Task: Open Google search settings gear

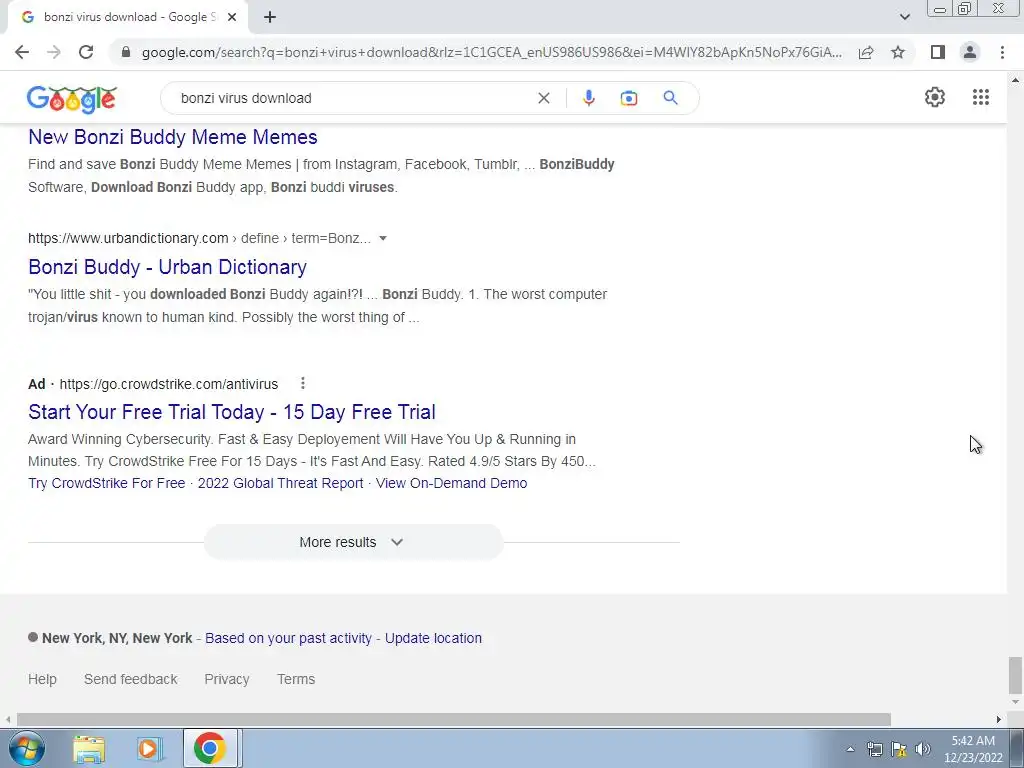Action: [x=935, y=97]
